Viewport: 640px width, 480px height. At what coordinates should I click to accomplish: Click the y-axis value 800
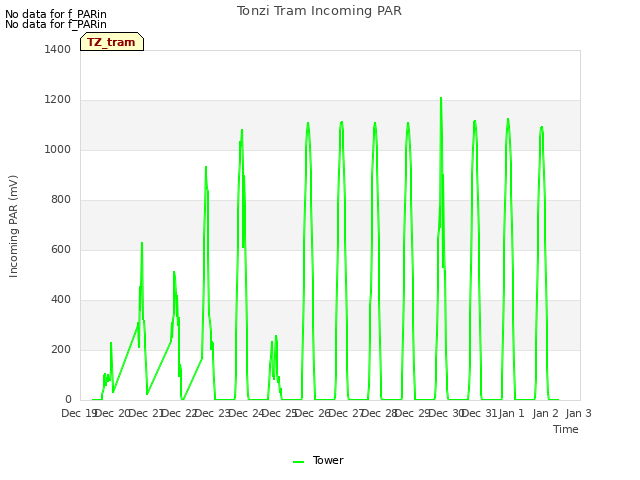(61, 200)
